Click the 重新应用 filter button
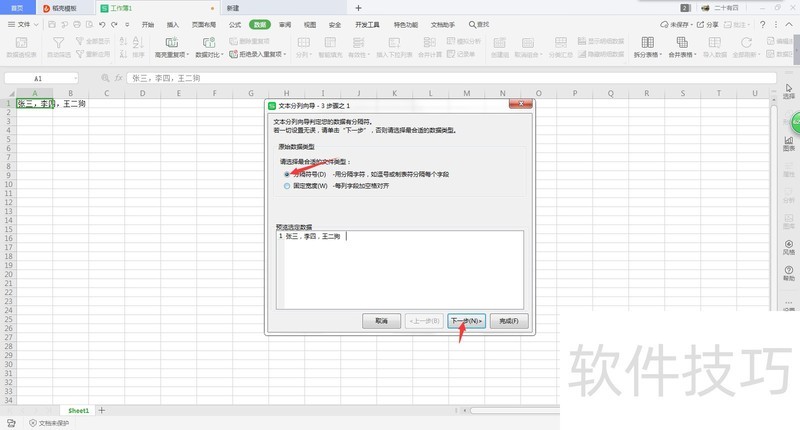 (x=92, y=54)
